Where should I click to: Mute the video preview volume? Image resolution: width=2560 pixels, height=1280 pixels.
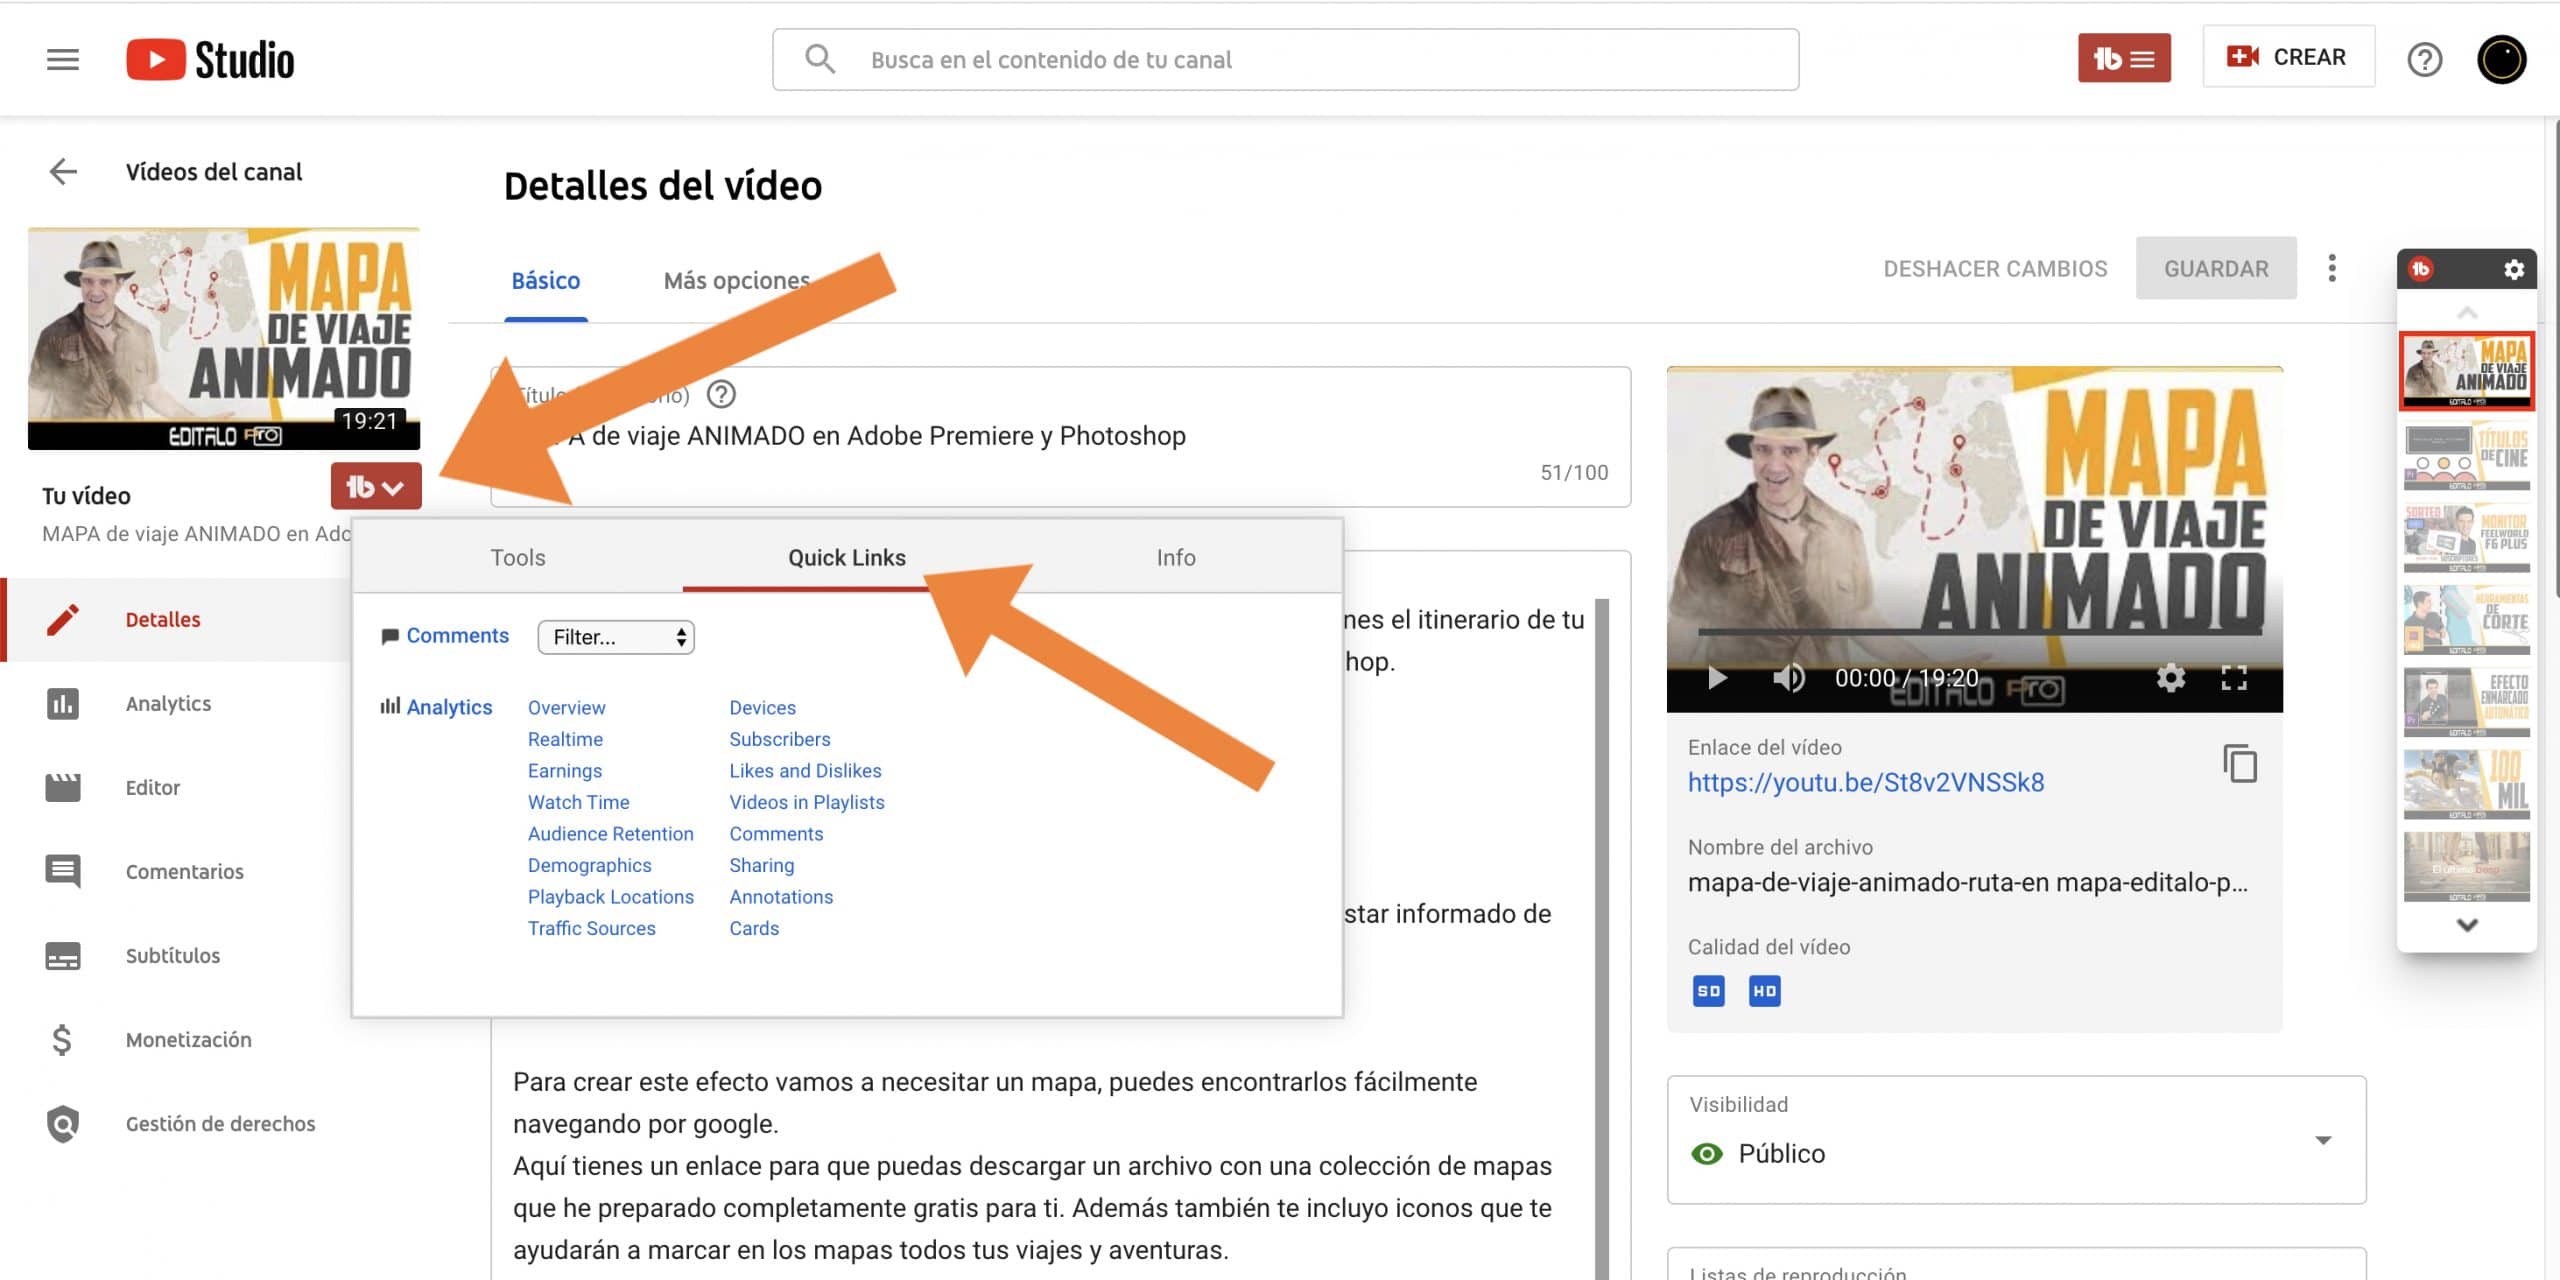(x=1788, y=678)
